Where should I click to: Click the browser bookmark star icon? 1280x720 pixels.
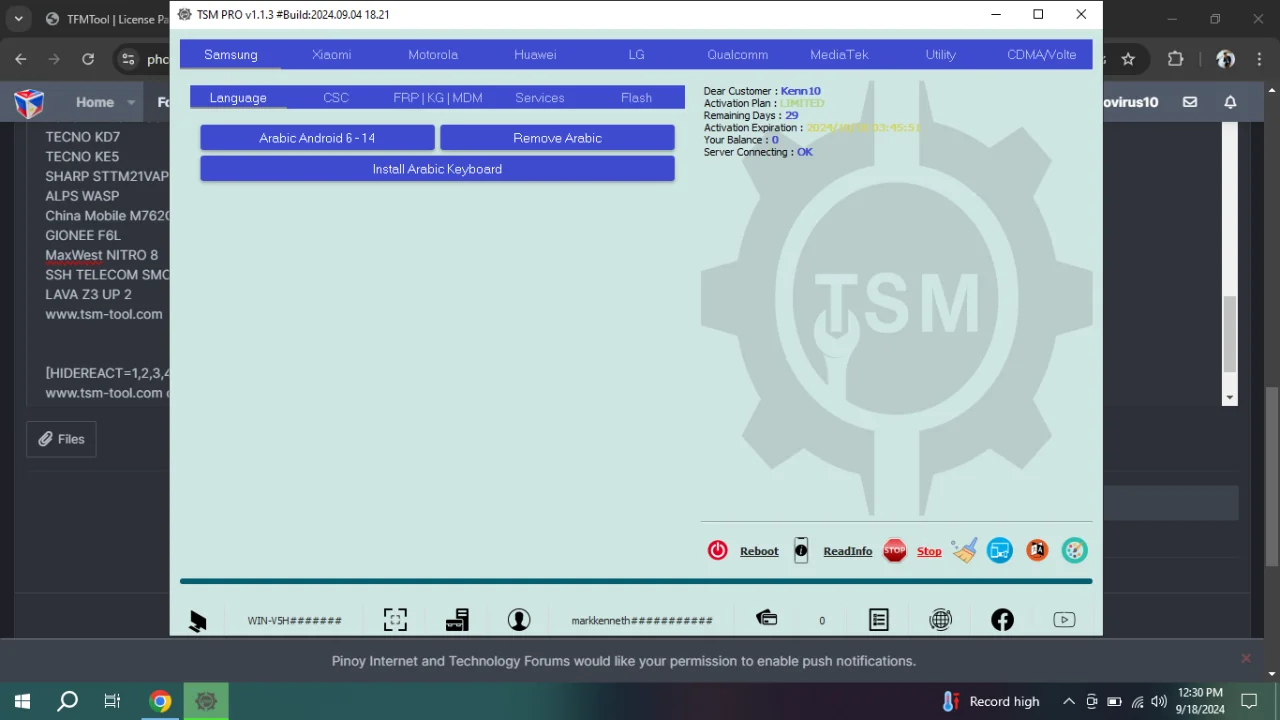click(1128, 59)
